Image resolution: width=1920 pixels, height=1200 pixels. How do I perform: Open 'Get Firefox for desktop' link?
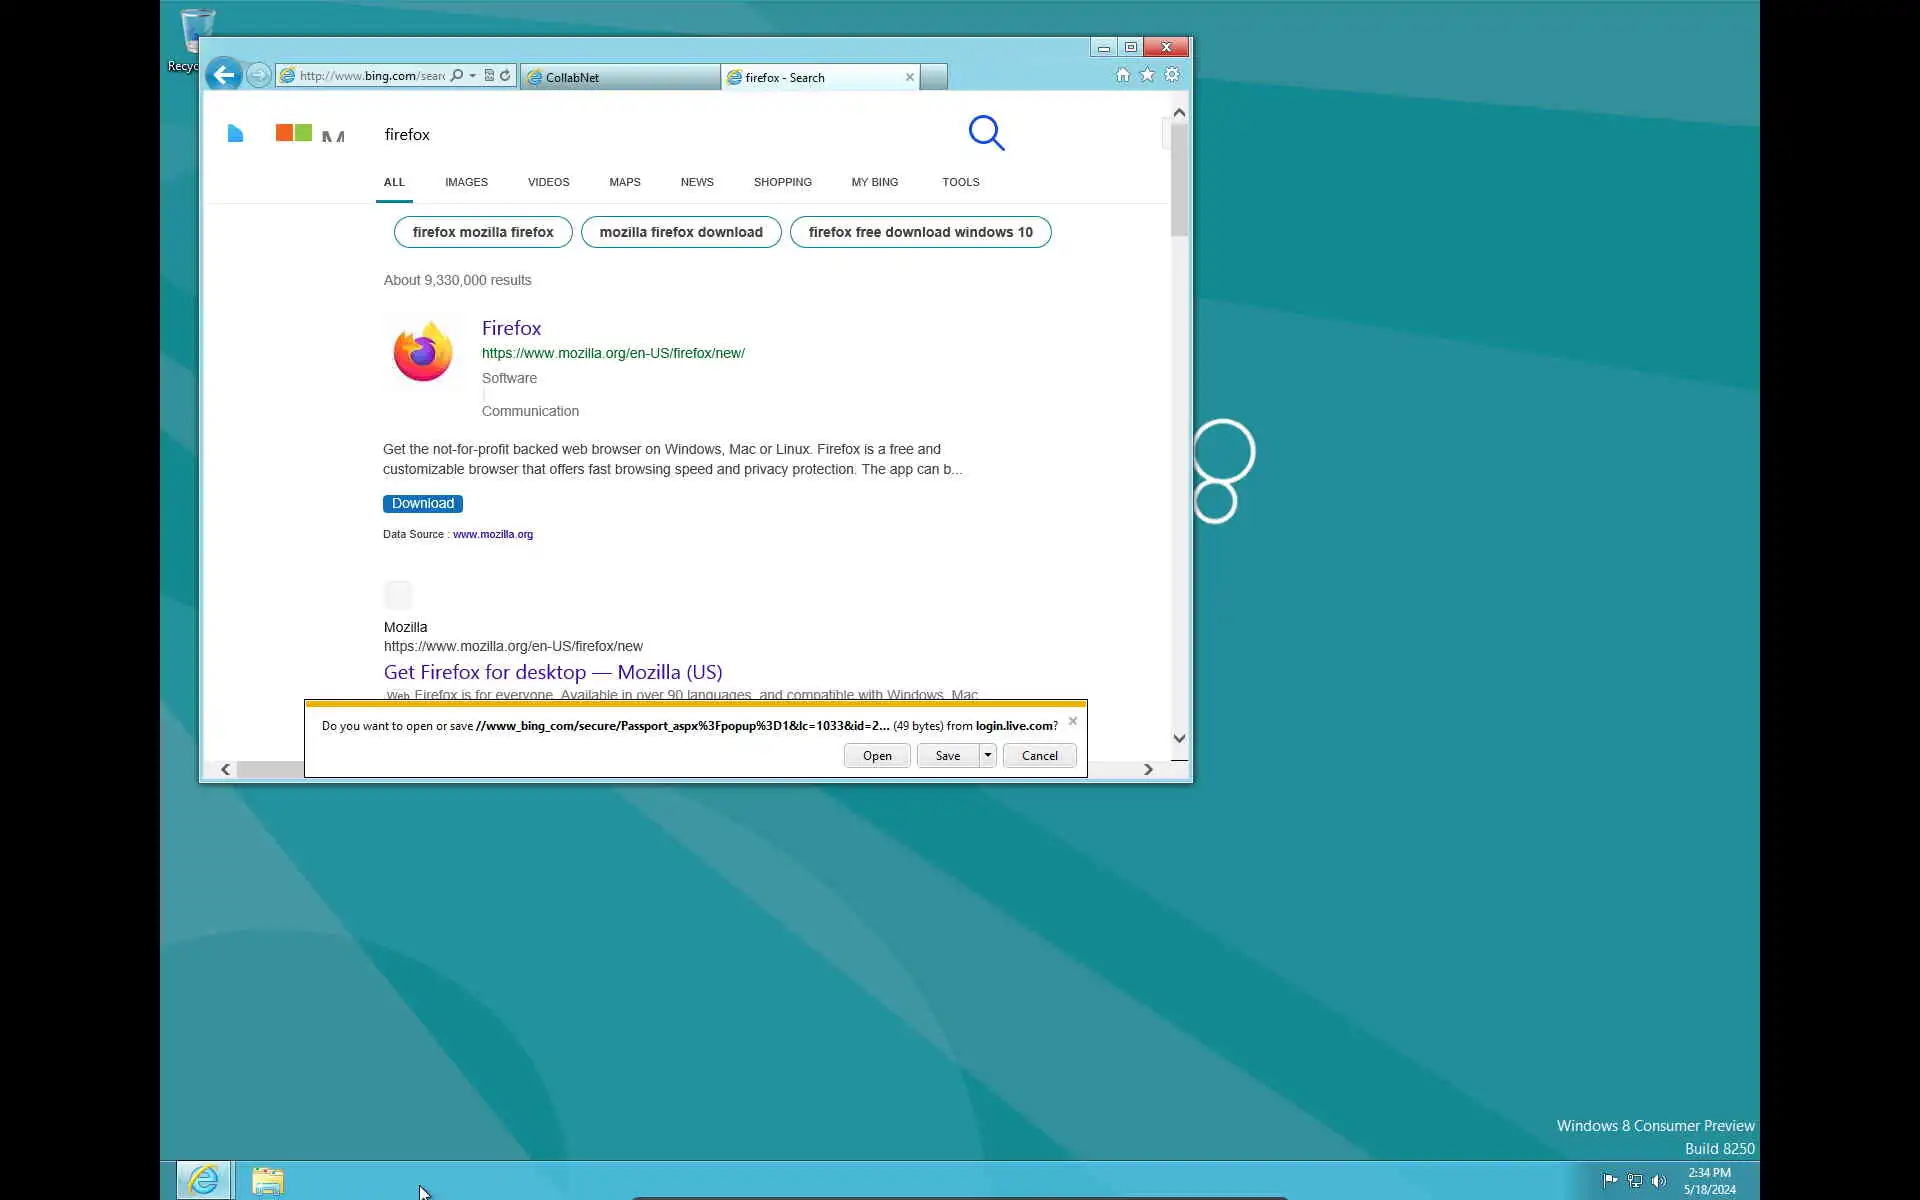click(552, 672)
